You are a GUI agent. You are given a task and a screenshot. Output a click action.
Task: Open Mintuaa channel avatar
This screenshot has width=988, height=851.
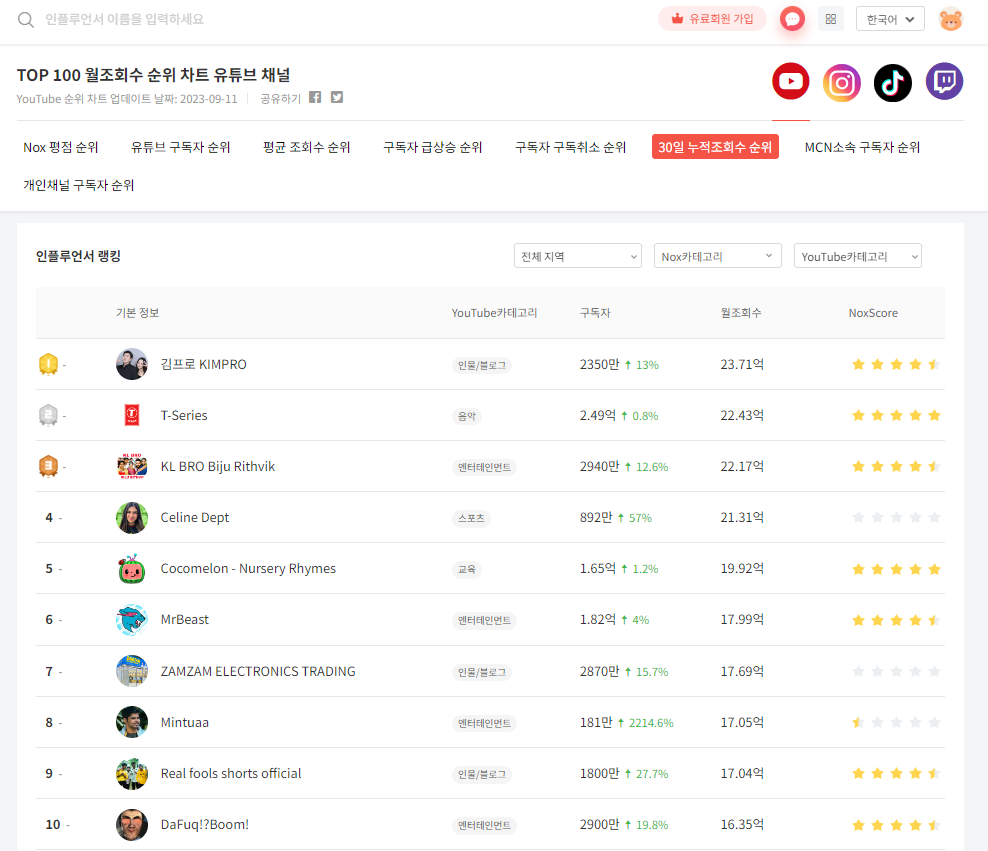[132, 722]
